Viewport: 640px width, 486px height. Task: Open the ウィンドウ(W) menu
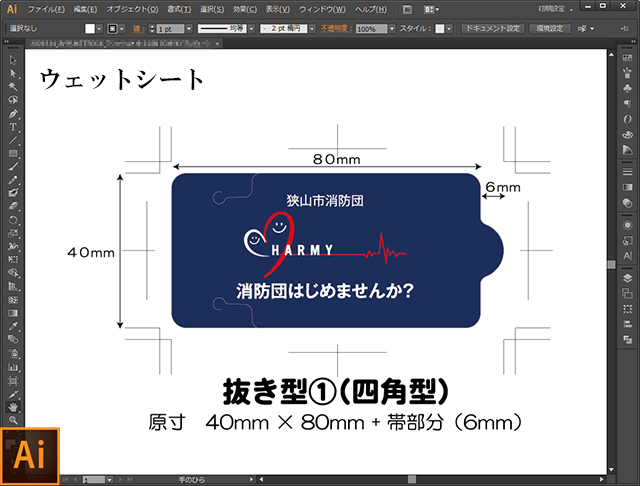point(316,8)
